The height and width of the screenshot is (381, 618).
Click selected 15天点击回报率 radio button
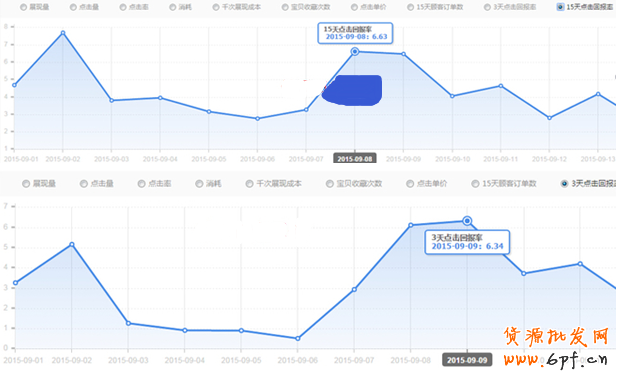(x=560, y=7)
